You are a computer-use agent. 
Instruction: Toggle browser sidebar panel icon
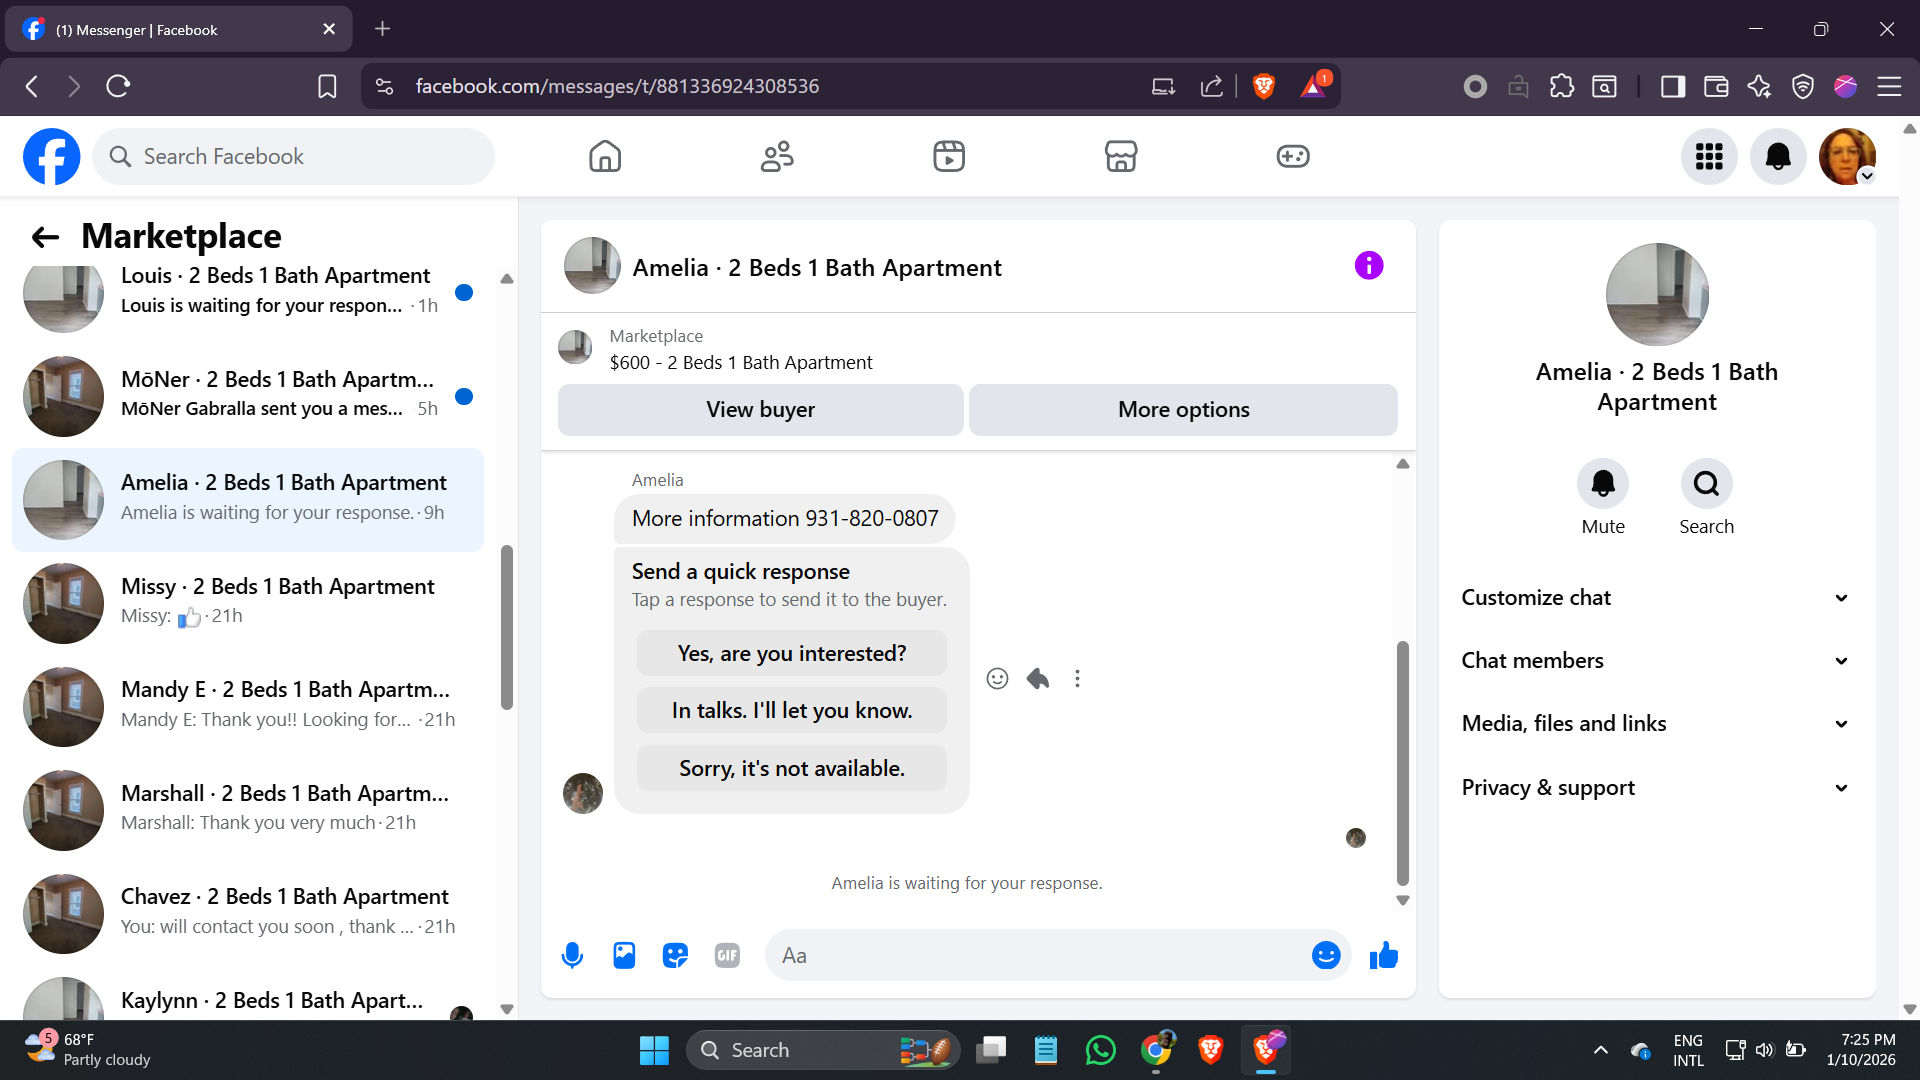click(1672, 86)
